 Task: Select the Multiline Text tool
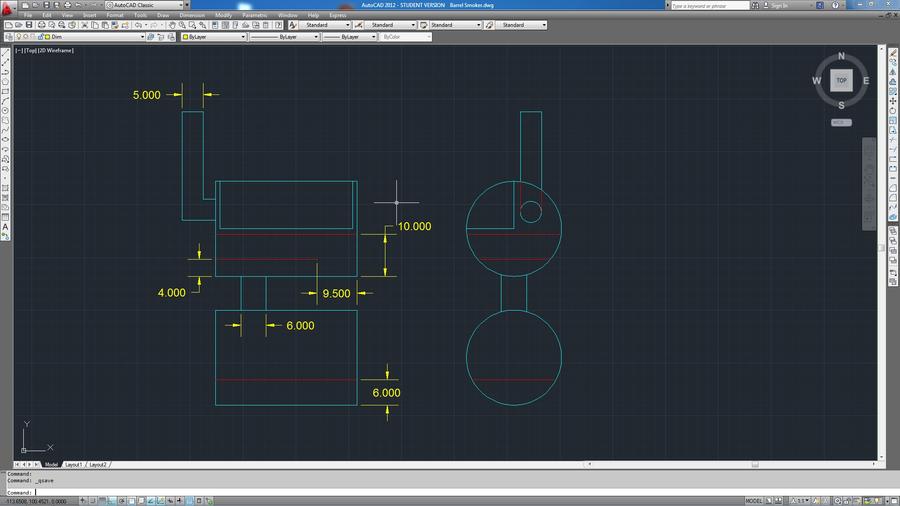[6, 227]
